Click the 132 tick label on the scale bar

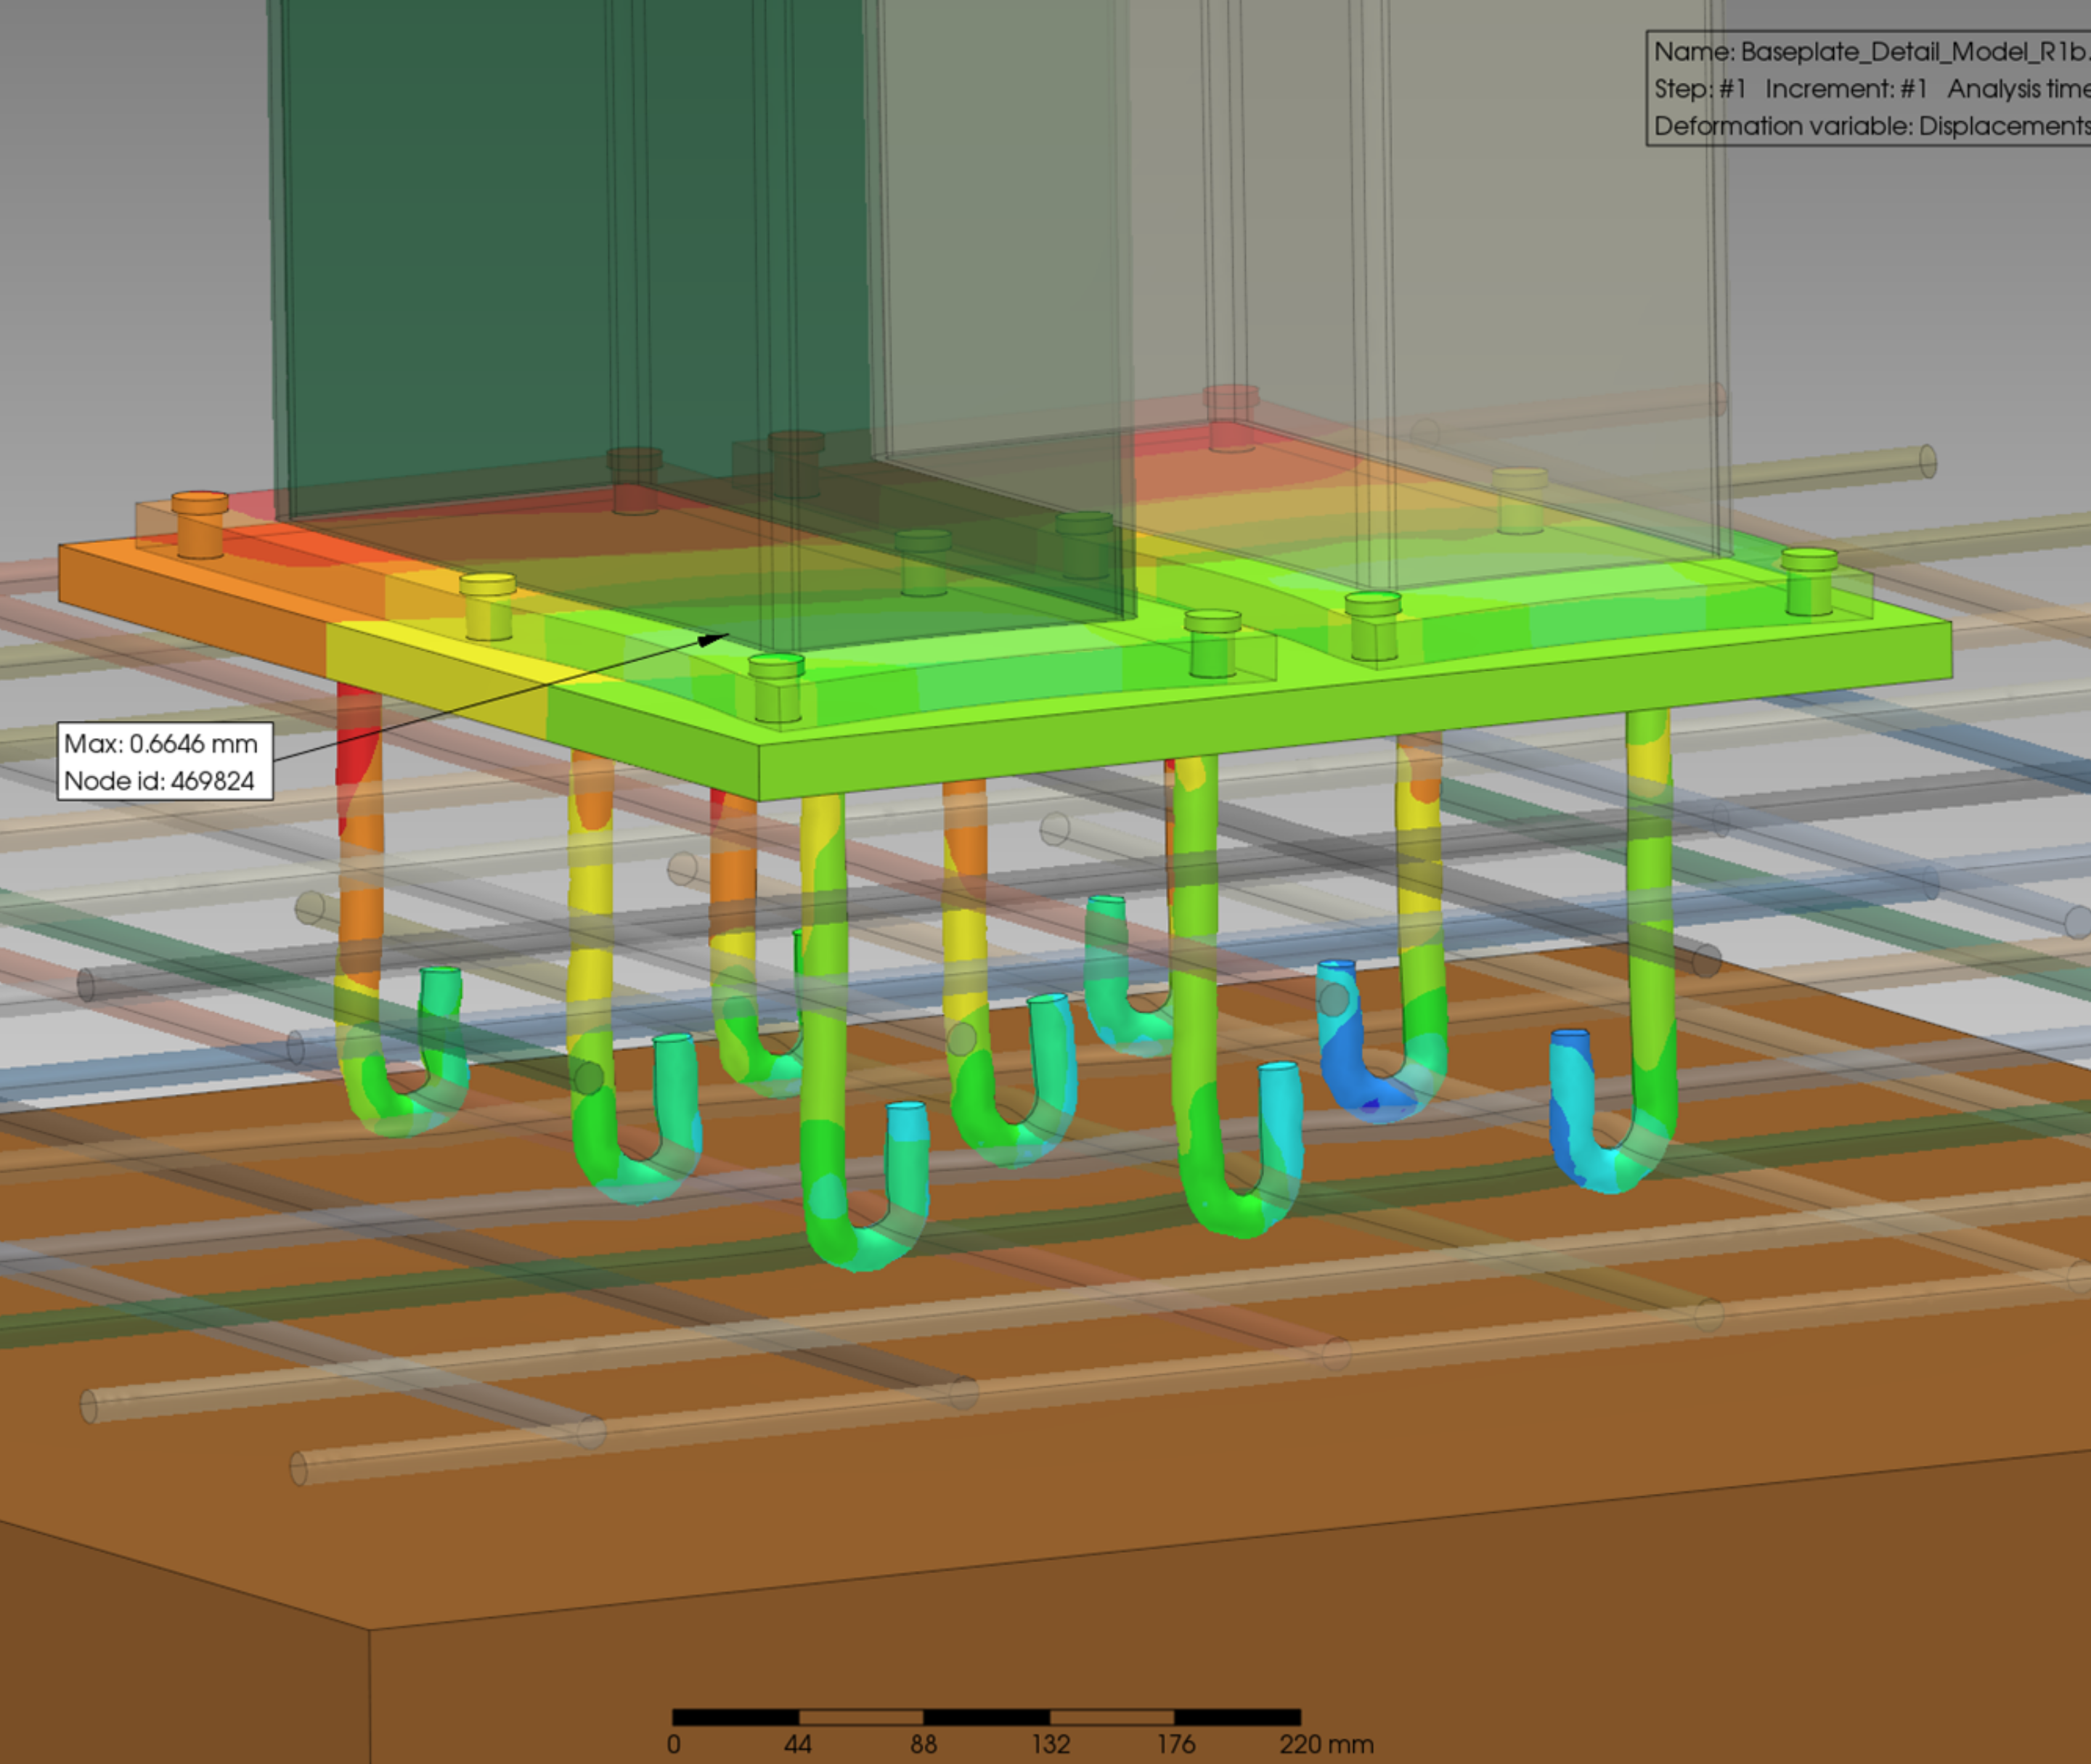click(x=1050, y=1744)
